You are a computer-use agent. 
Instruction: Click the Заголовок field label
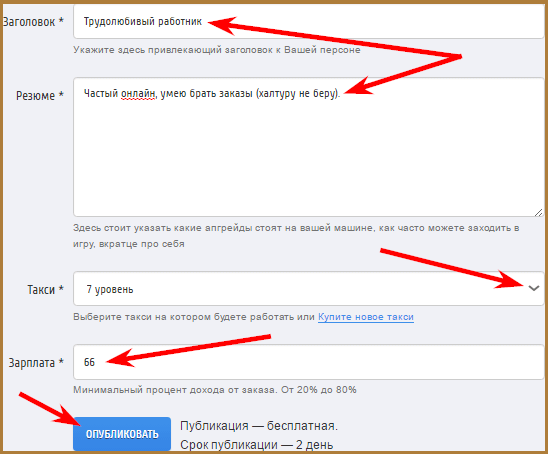[33, 22]
